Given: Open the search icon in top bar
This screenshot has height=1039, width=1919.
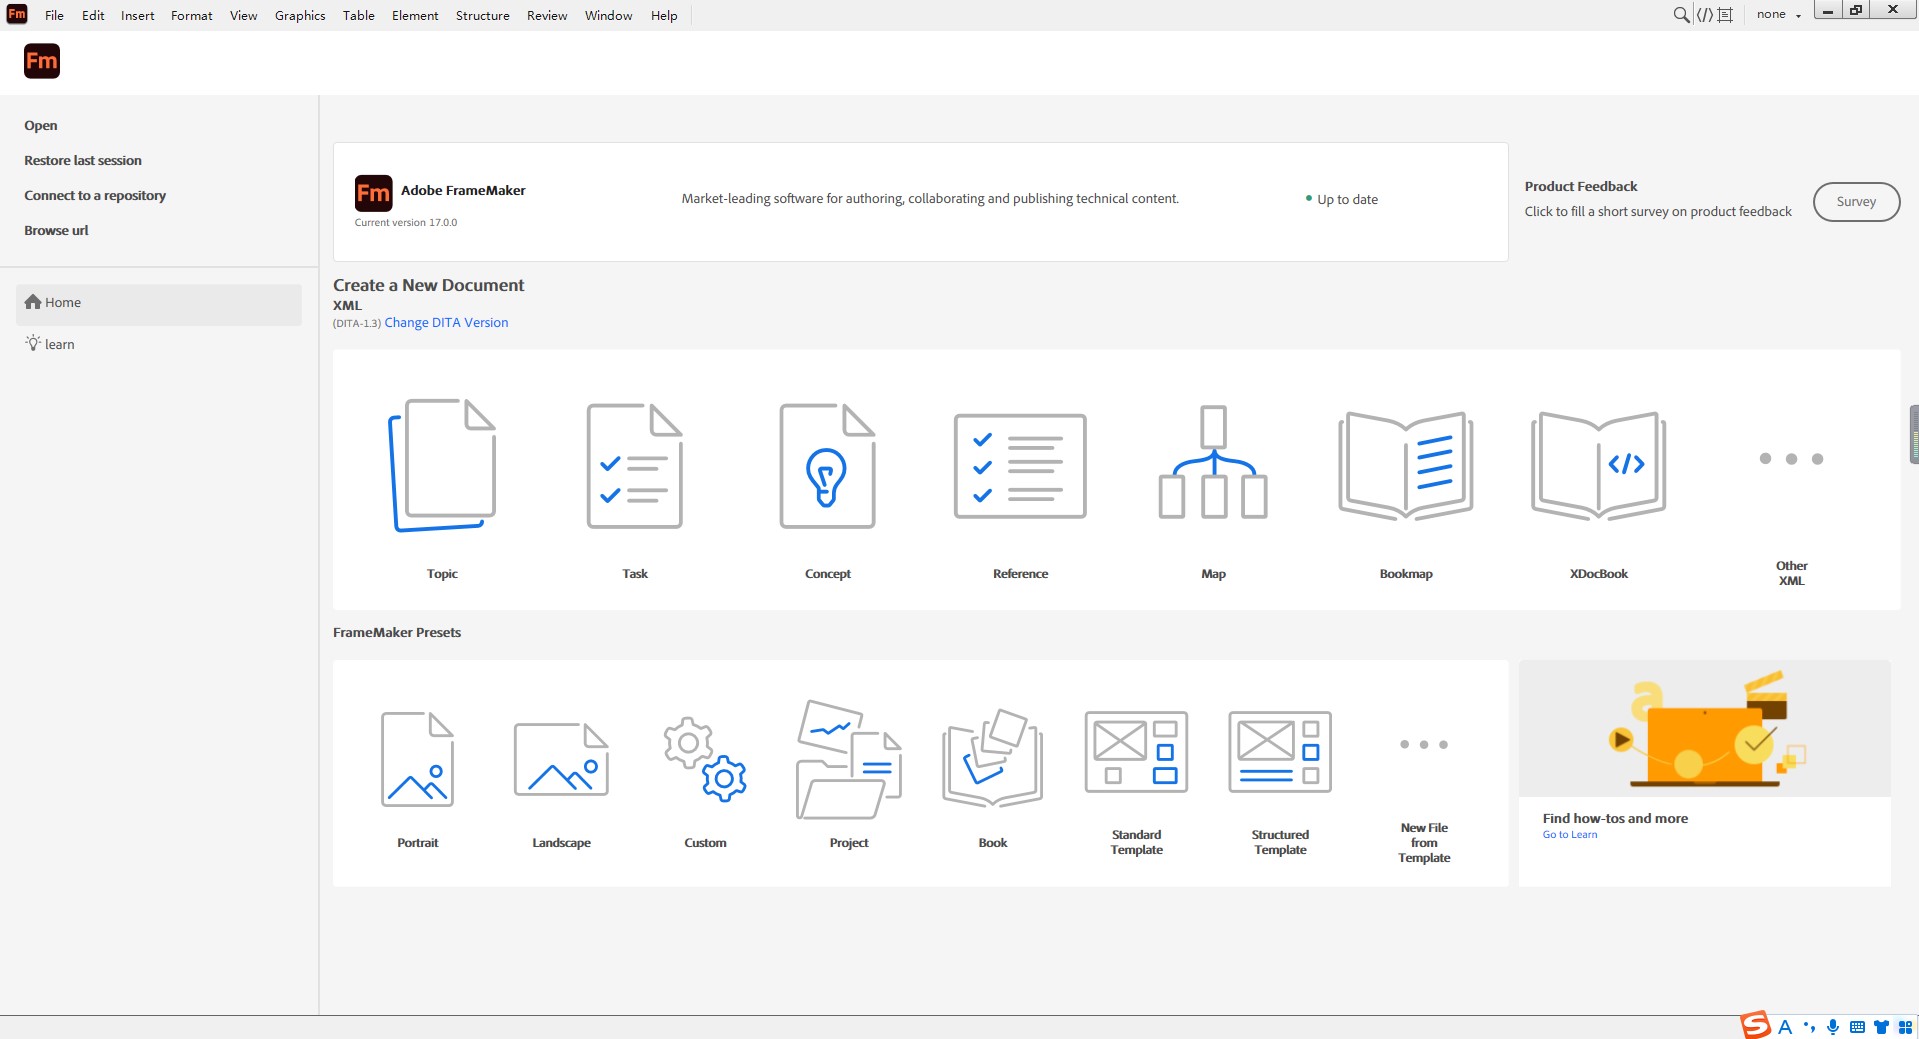Looking at the screenshot, I should [1681, 15].
